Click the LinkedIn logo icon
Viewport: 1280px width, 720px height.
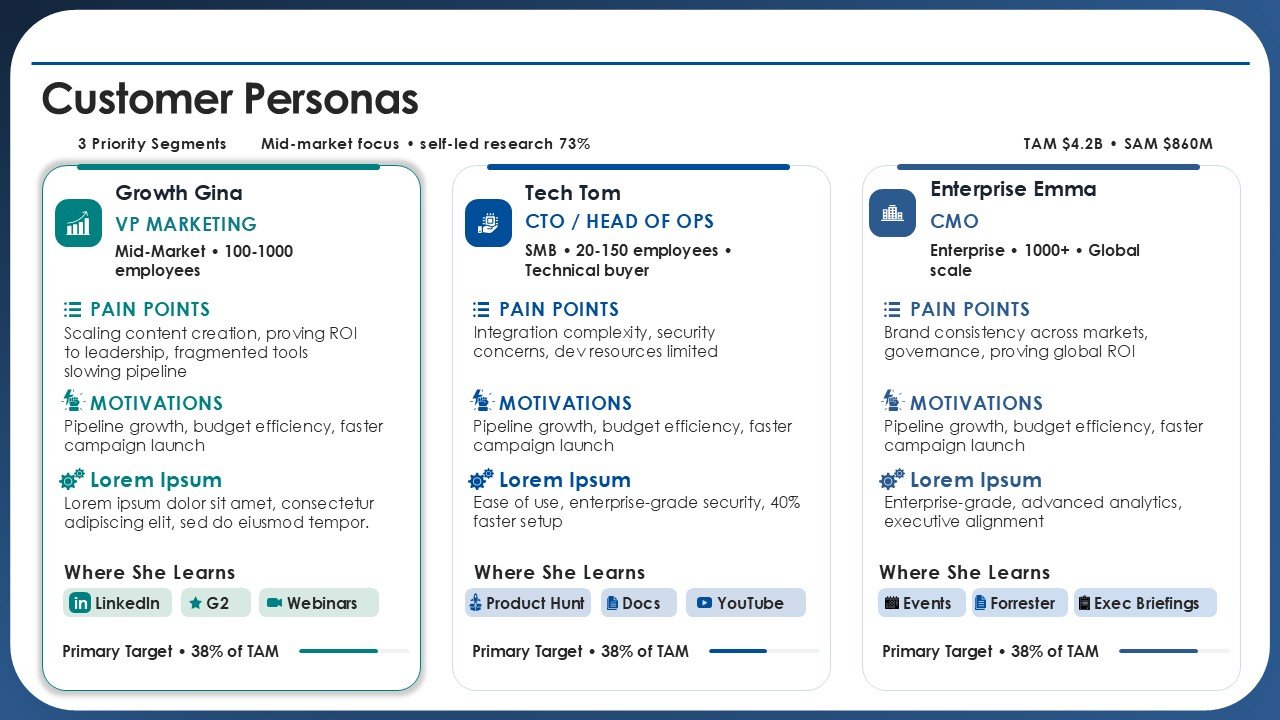[80, 603]
